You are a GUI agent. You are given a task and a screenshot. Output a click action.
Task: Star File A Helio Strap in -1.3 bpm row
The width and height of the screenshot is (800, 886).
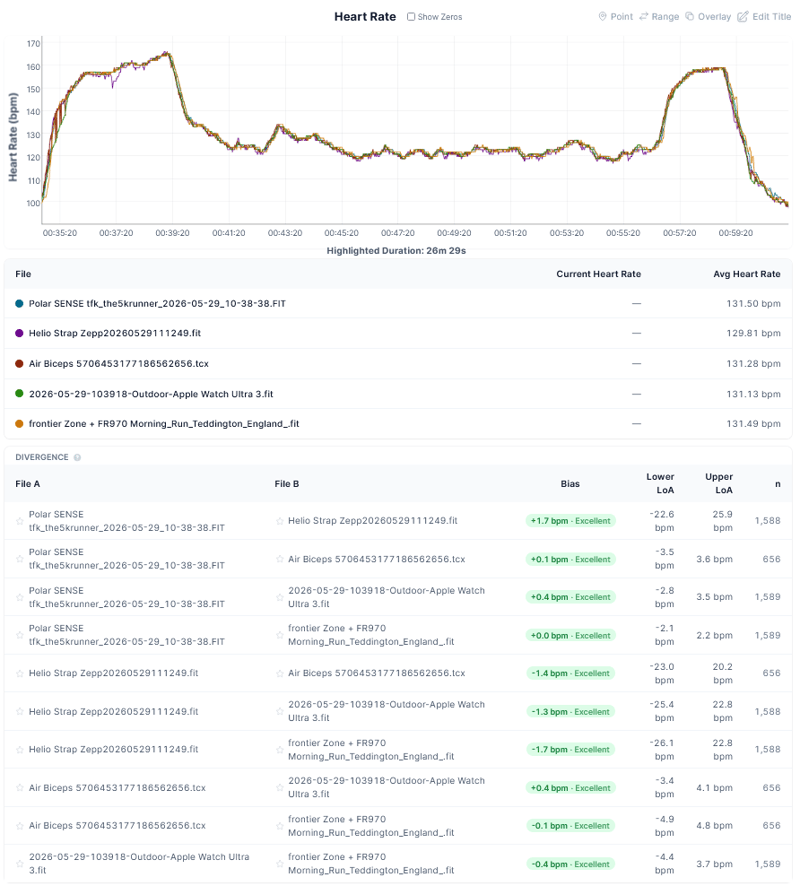click(20, 712)
